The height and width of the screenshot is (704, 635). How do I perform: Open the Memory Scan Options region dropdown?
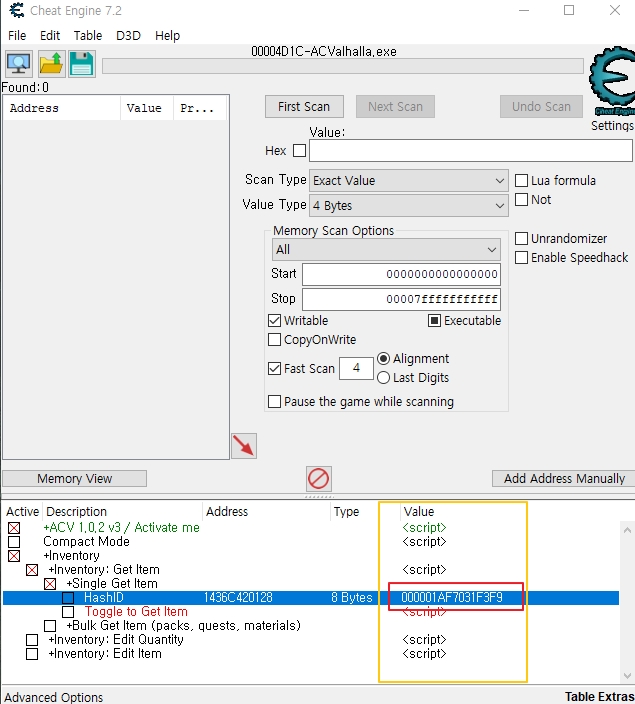(x=386, y=250)
